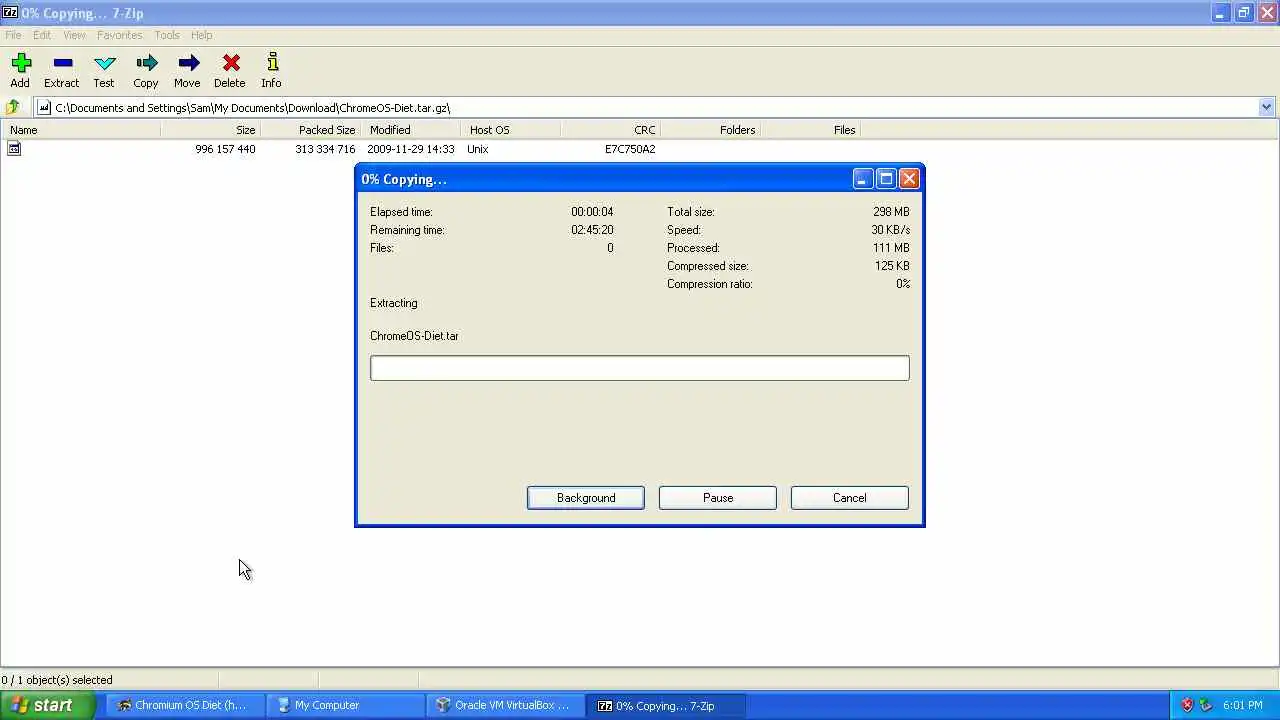
Task: Click the Up folder icon beside address bar
Action: (x=13, y=107)
